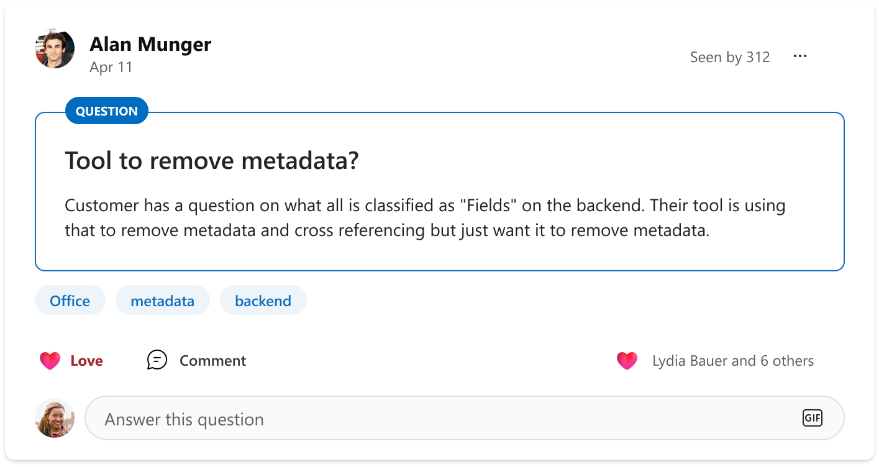Viewport: 879px width, 467px height.
Task: Click the reaction heart beside Lydia Bauer
Action: point(627,361)
